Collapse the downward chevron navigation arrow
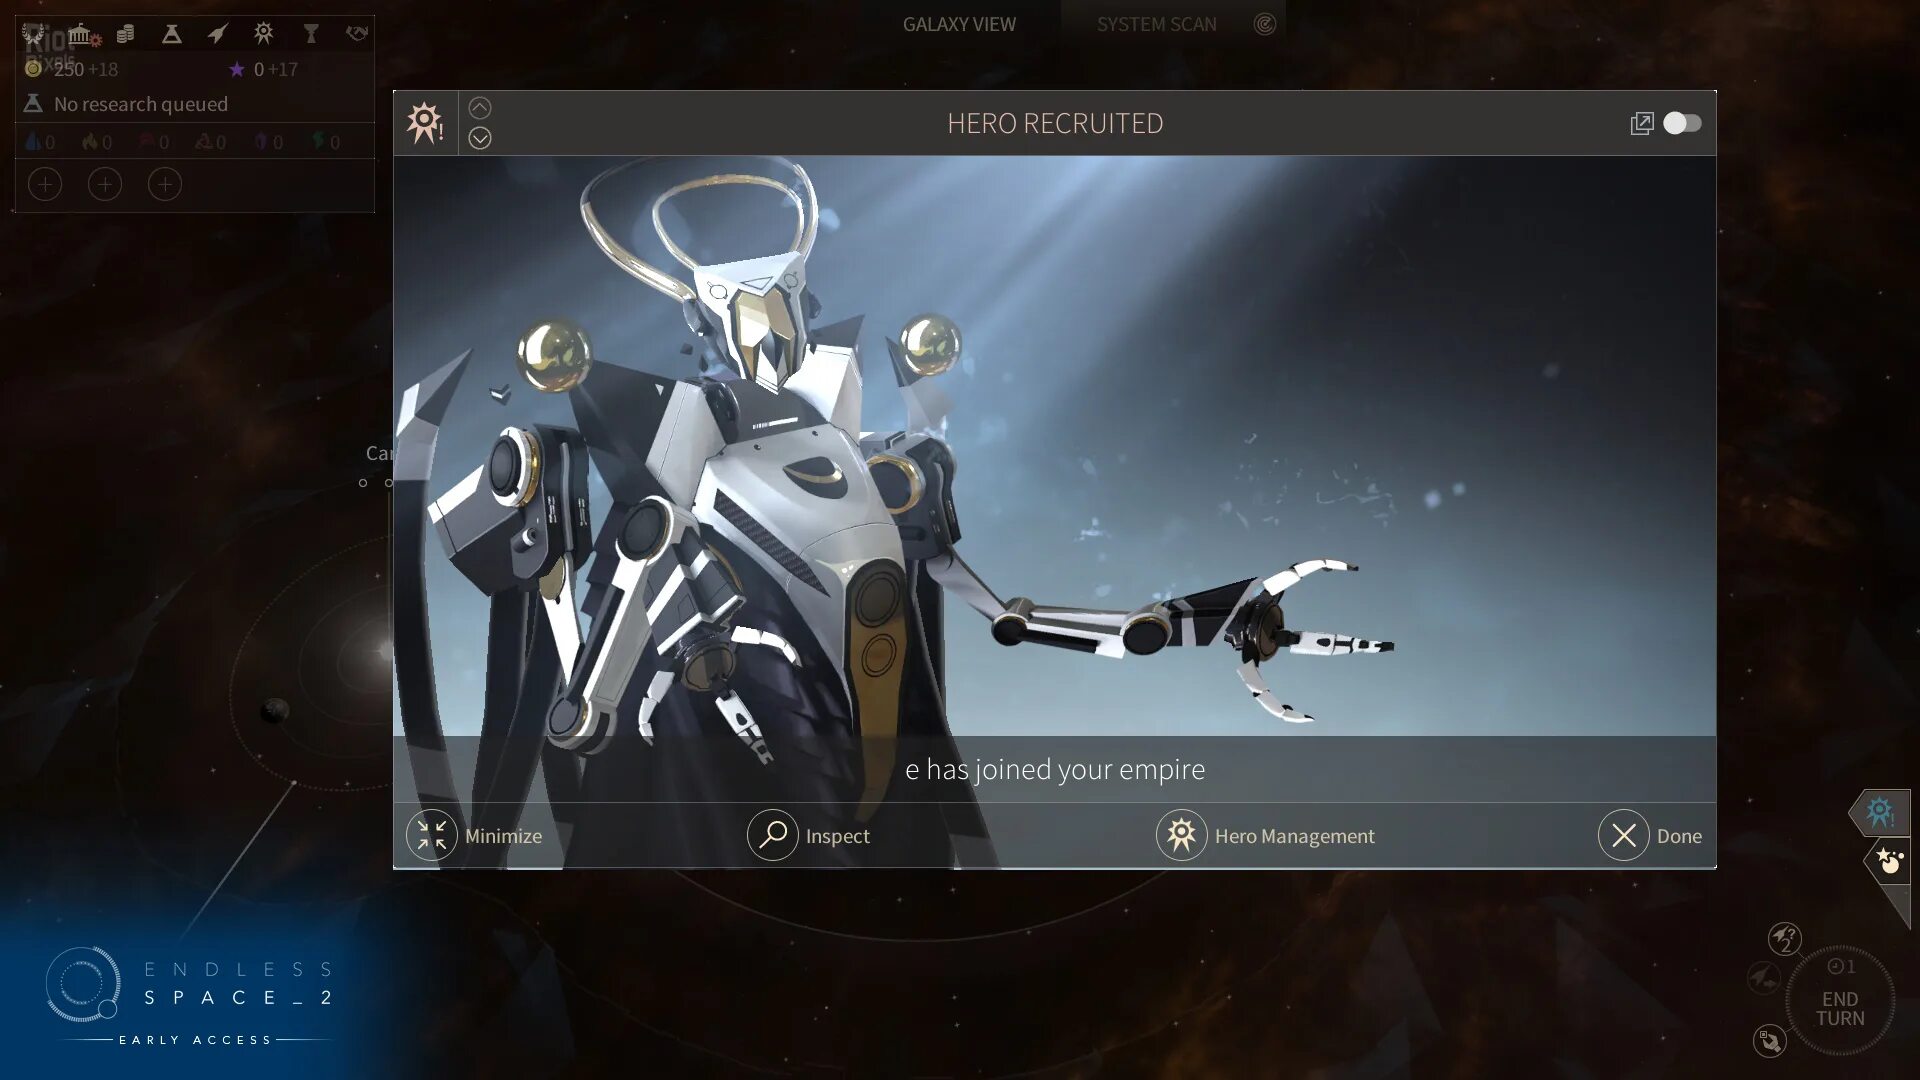Screen dimensions: 1920x1080 479,137
